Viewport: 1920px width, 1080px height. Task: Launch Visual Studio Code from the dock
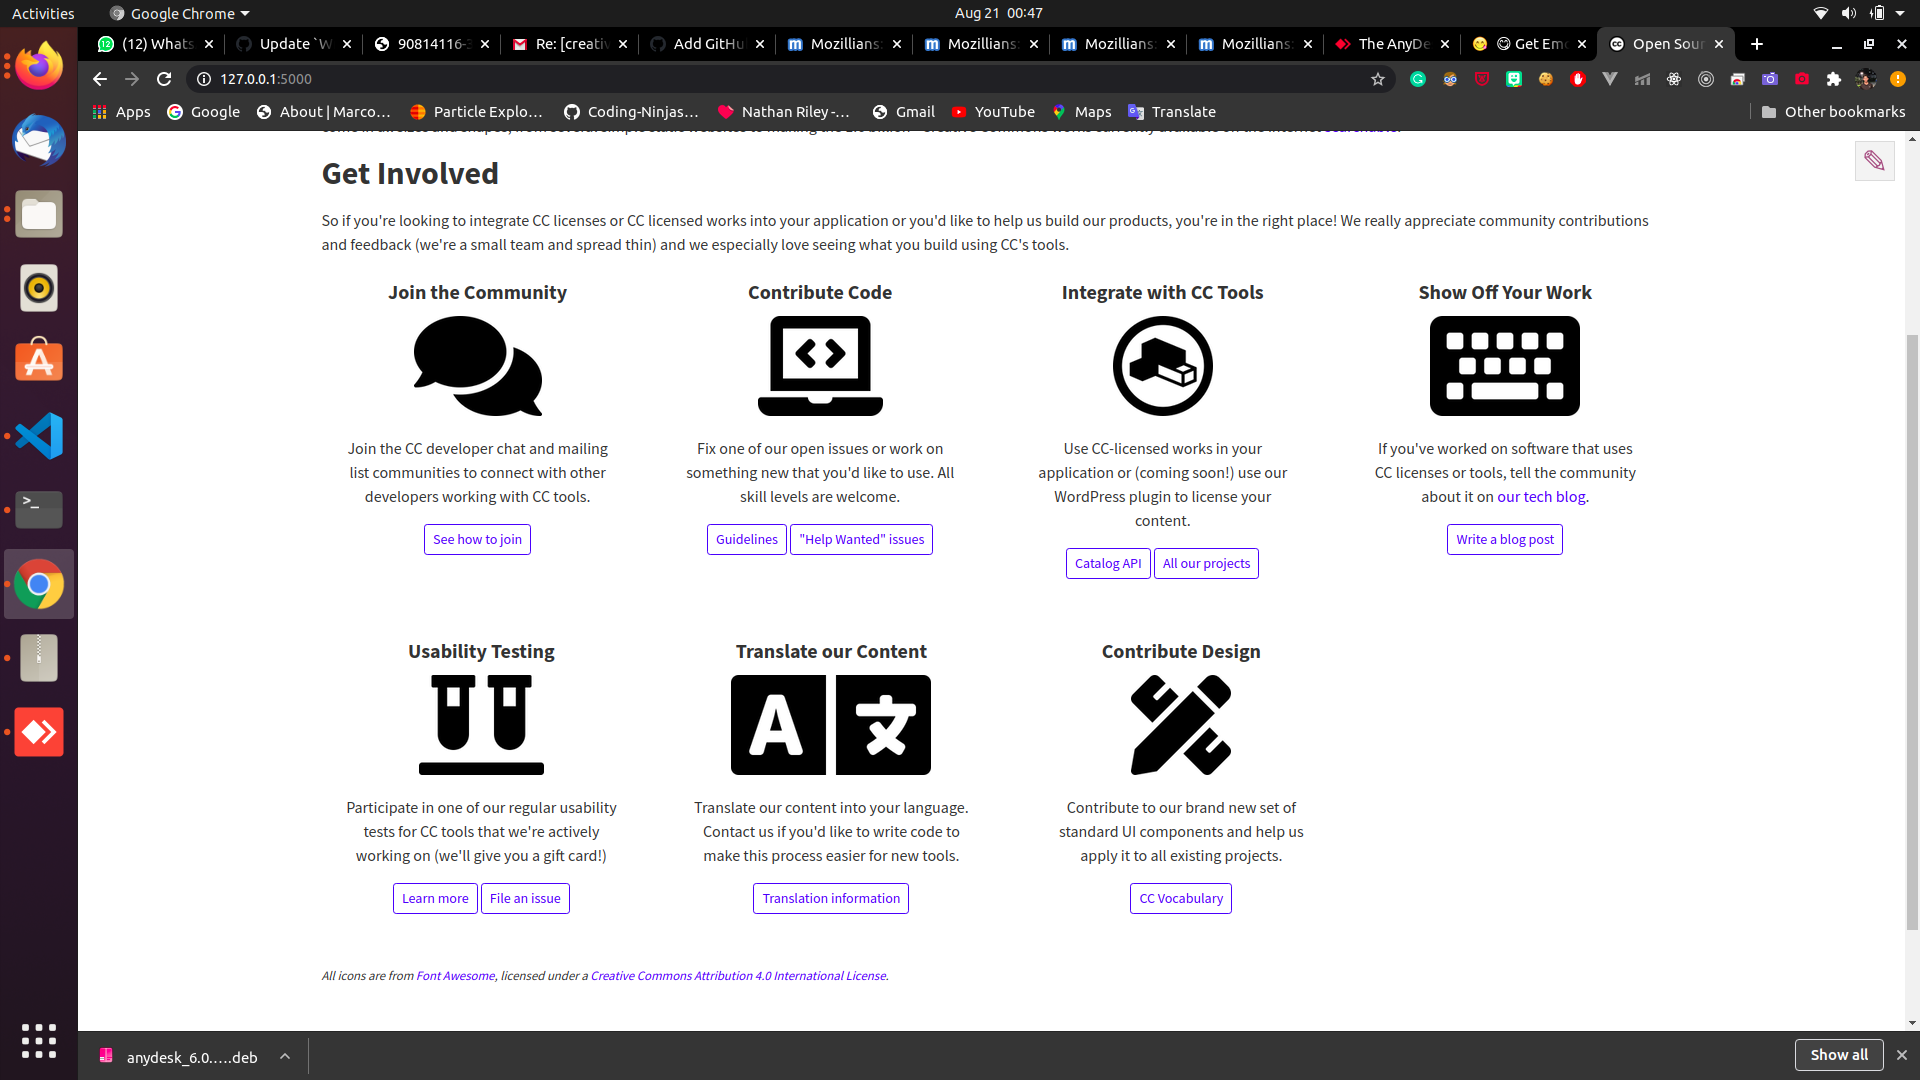click(x=38, y=436)
